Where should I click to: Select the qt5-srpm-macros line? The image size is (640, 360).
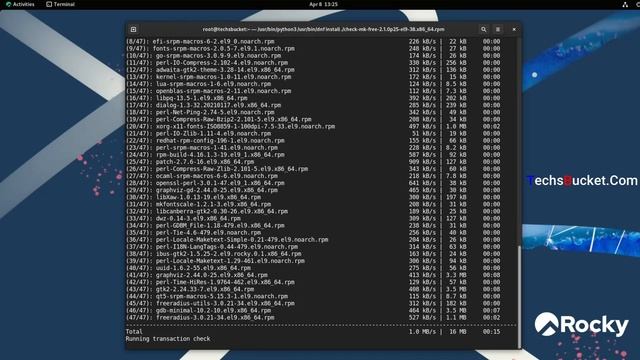click(x=313, y=296)
